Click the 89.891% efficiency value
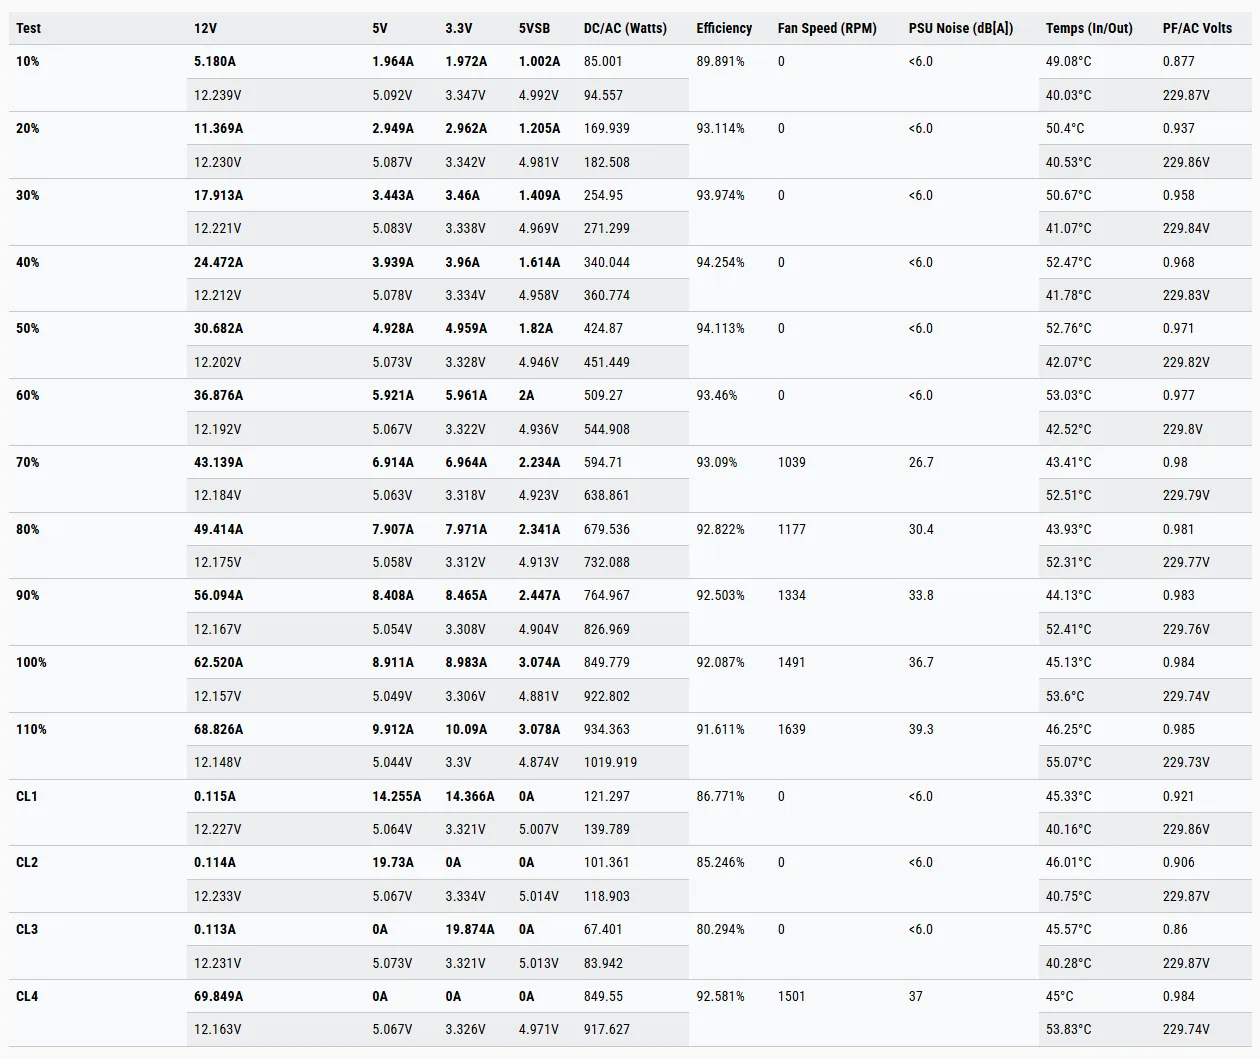This screenshot has height=1059, width=1260. tap(720, 61)
